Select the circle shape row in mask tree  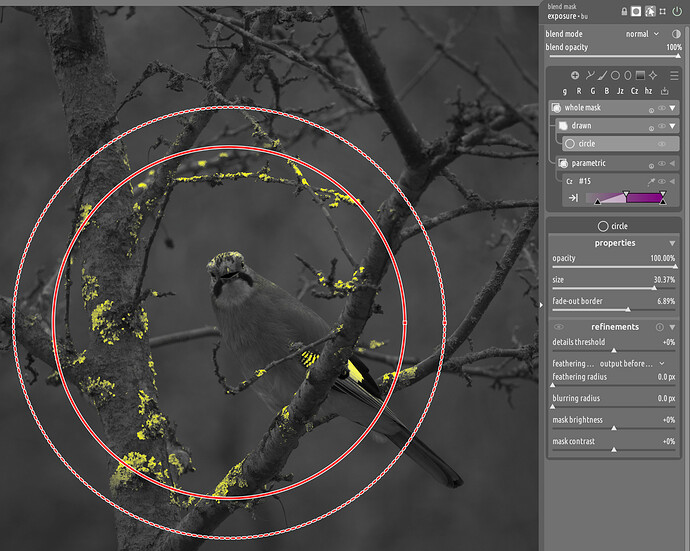[621, 143]
